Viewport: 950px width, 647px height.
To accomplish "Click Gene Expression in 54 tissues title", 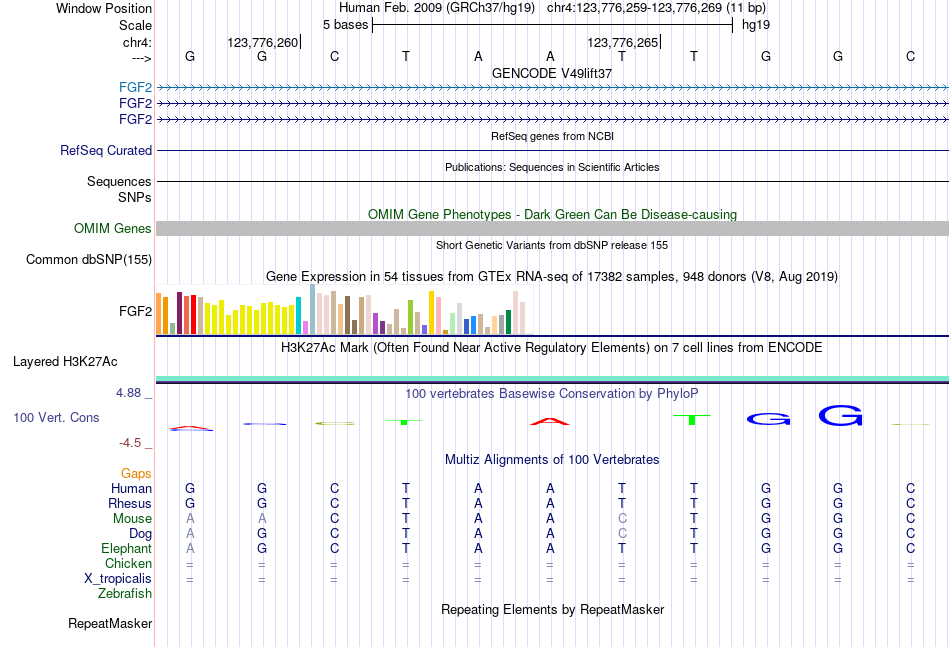I will (x=552, y=277).
